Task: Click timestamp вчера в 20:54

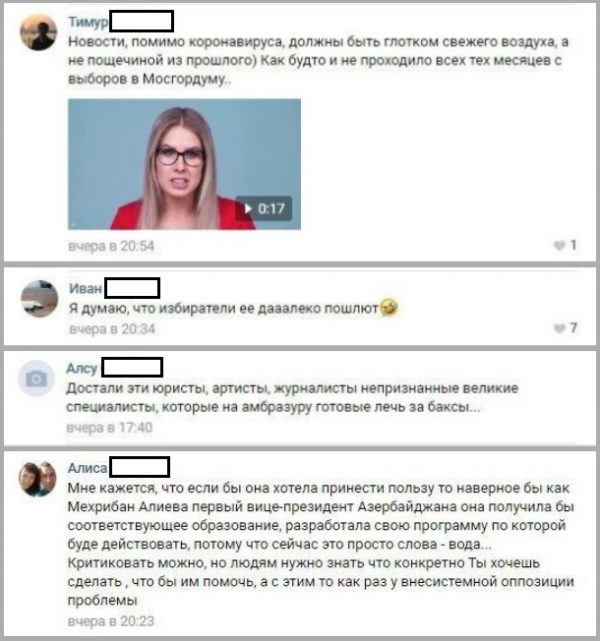Action: point(111,246)
